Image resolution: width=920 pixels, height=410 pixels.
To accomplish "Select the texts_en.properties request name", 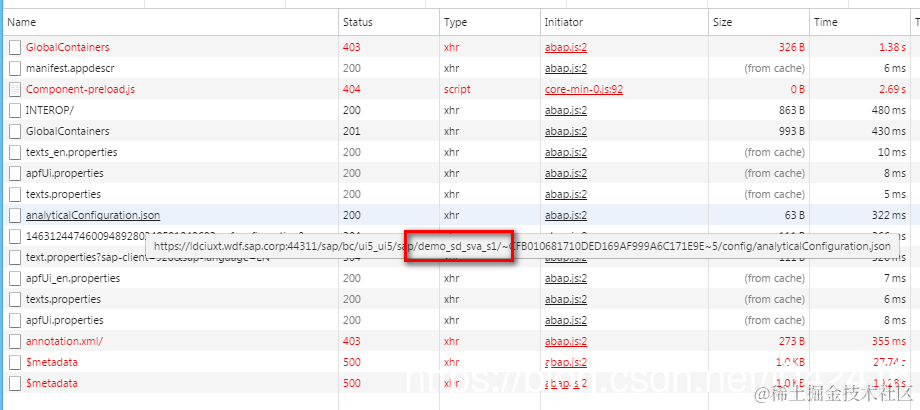I will click(72, 153).
